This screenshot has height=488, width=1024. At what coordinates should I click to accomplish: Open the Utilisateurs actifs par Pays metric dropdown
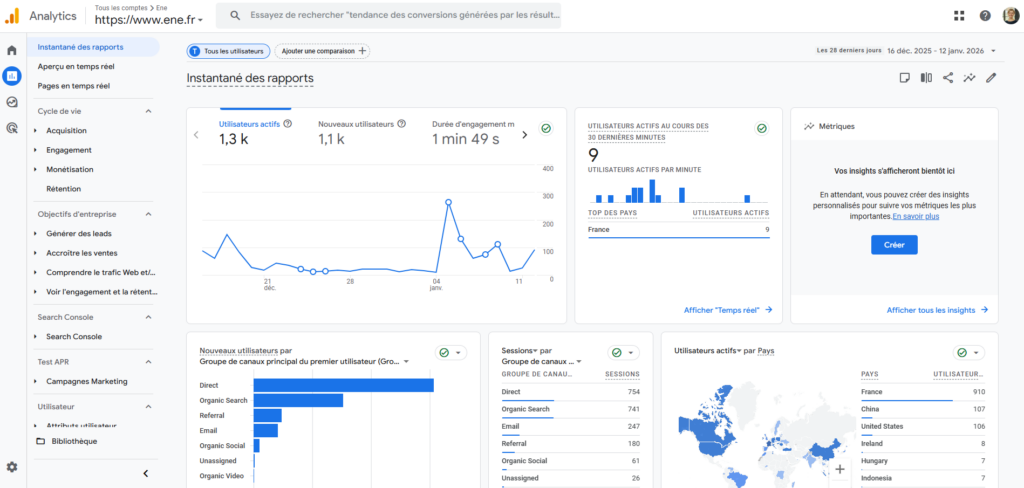(707, 351)
